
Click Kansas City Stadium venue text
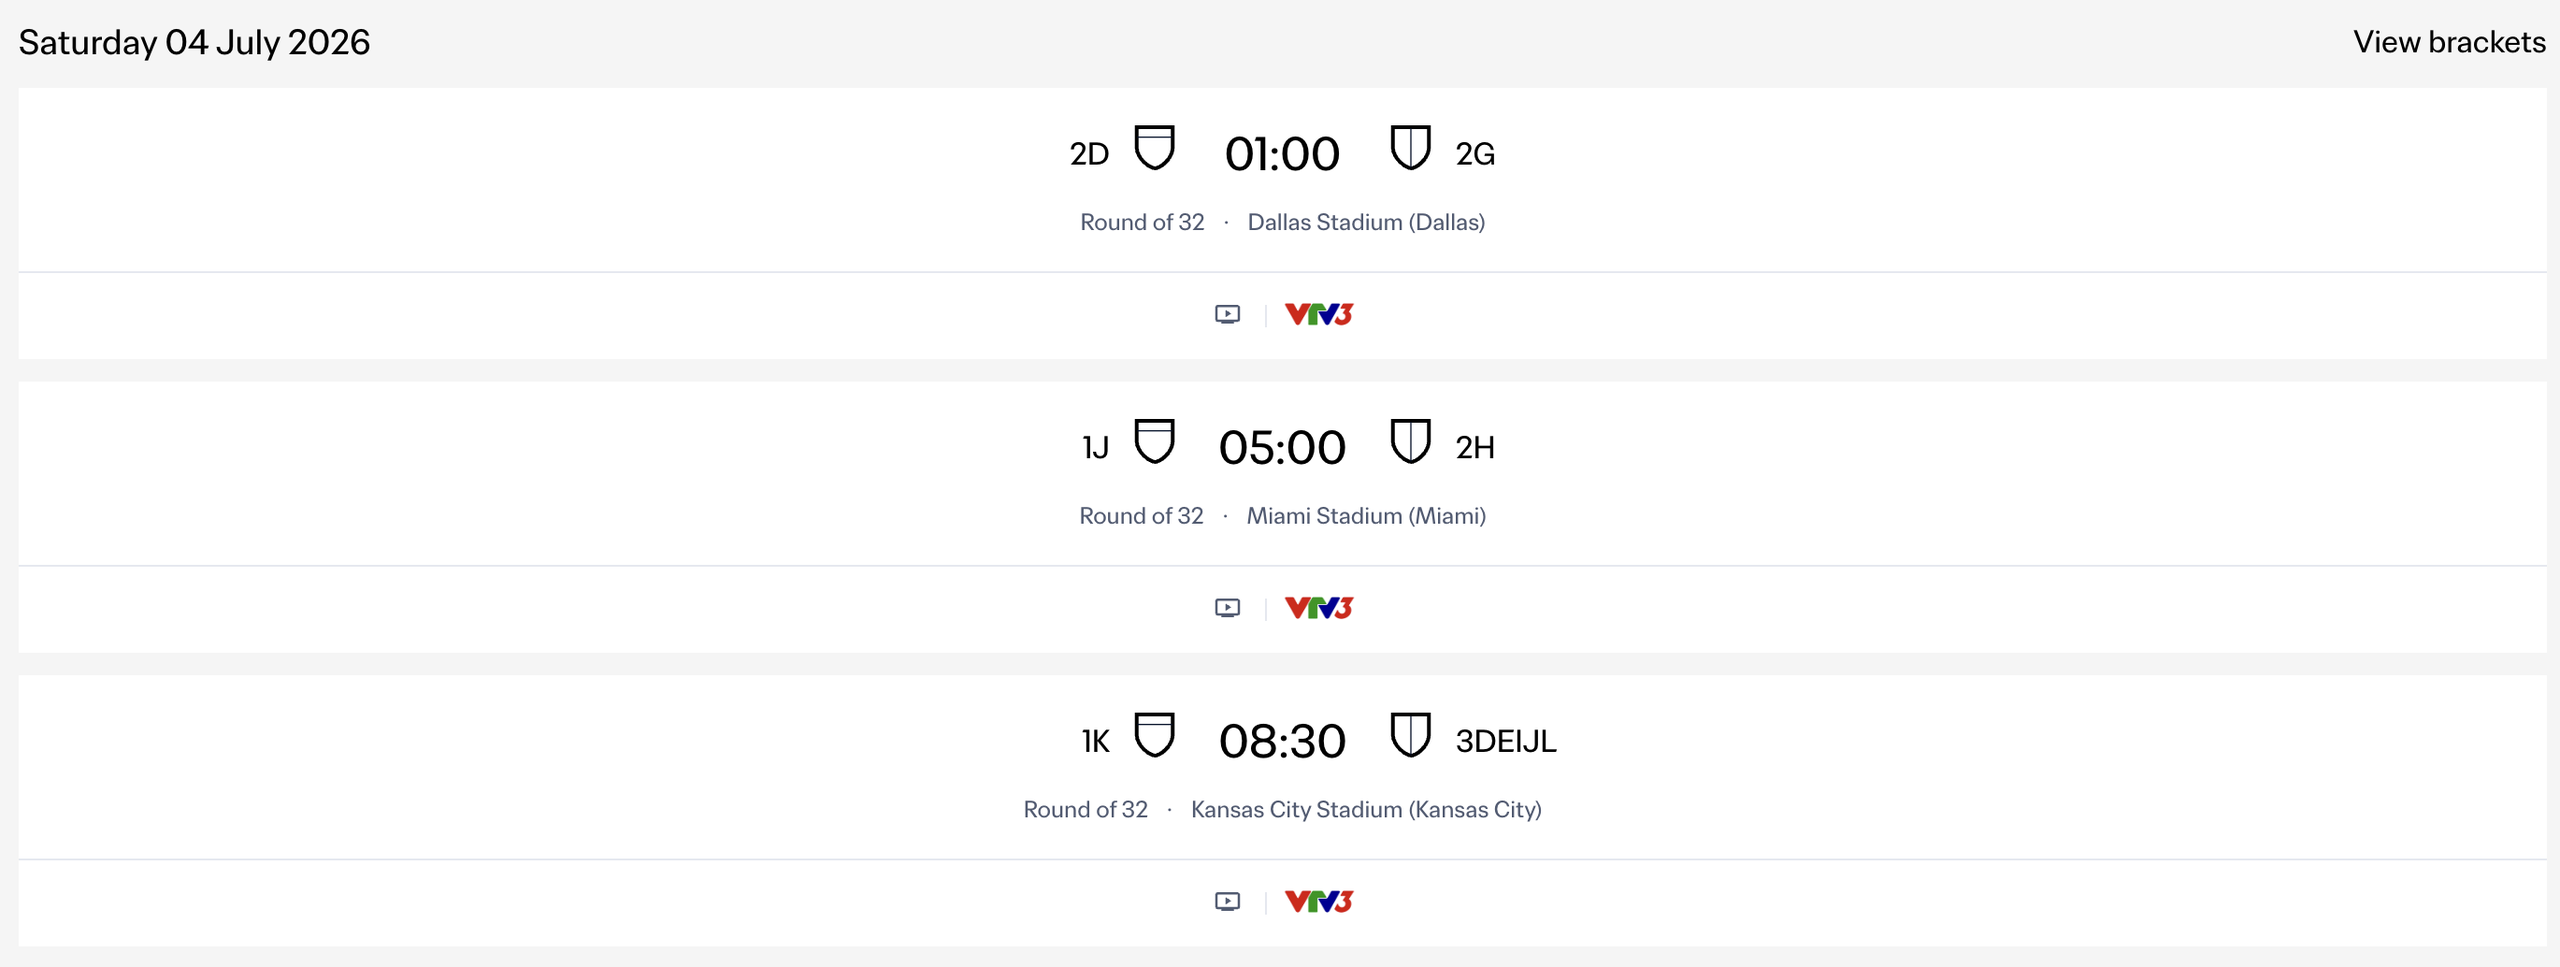[1366, 810]
